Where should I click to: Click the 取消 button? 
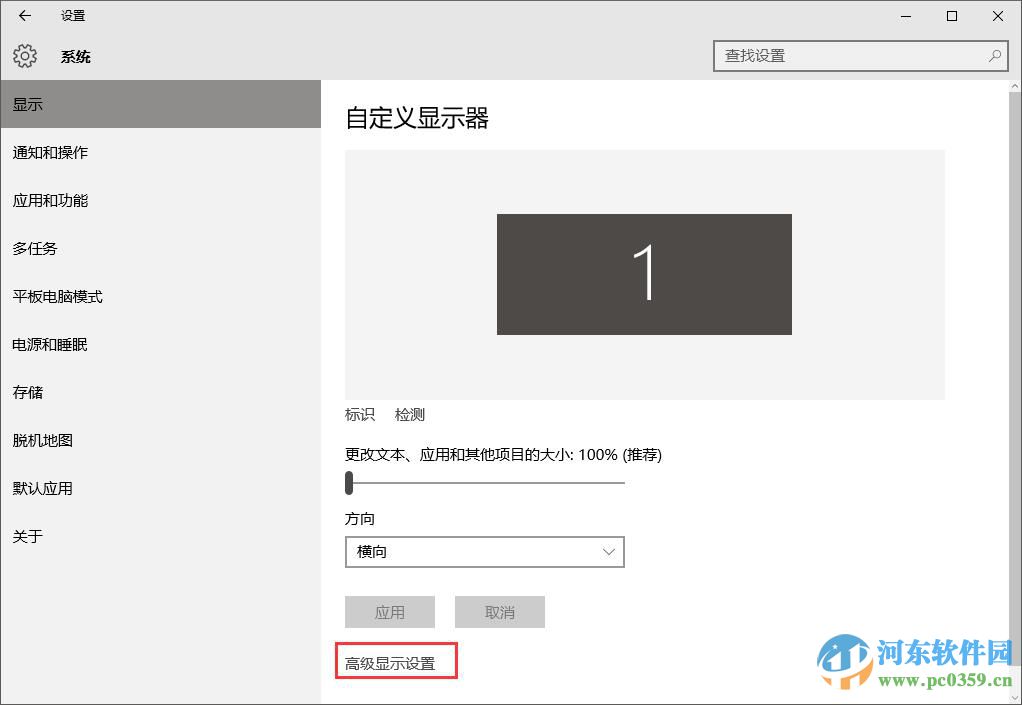pyautogui.click(x=499, y=612)
